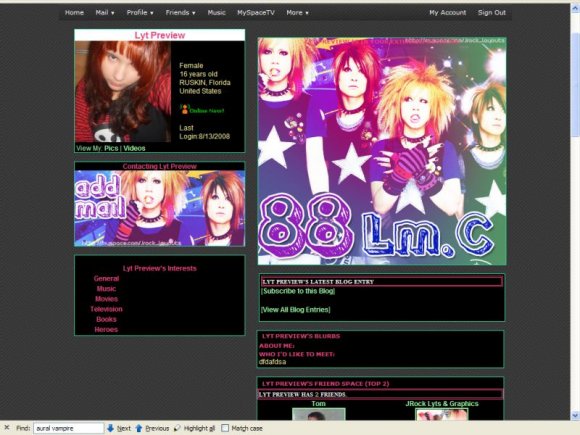
Task: Open JRock Lyts & Graphics friend link
Action: coord(442,404)
